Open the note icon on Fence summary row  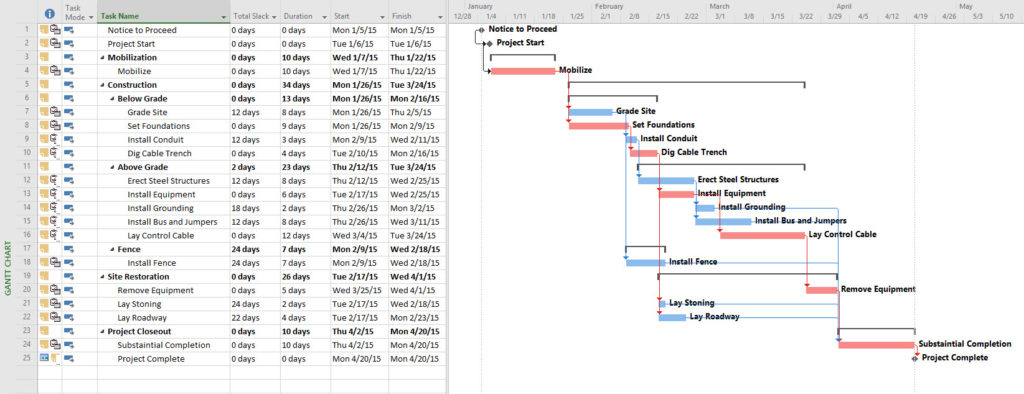44,249
